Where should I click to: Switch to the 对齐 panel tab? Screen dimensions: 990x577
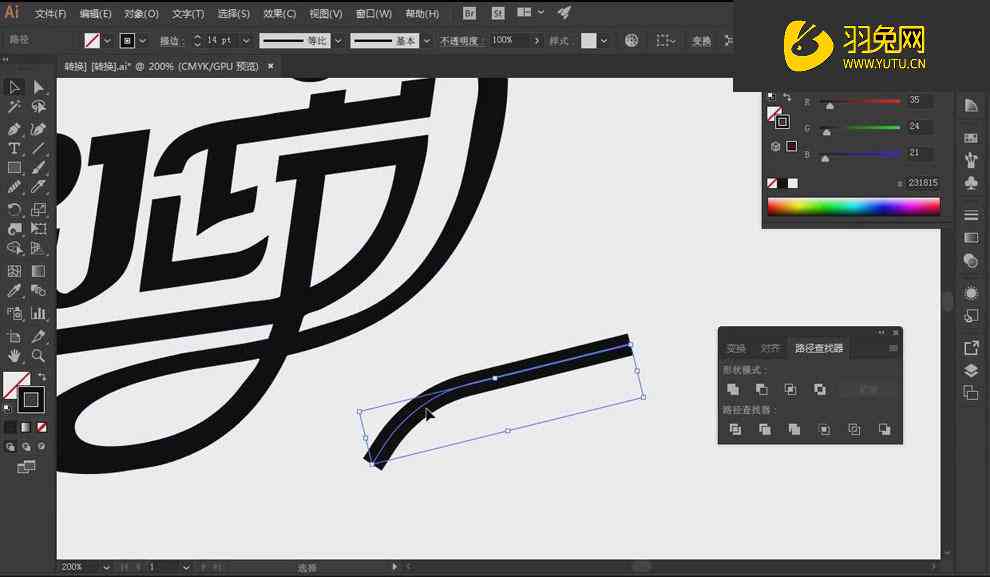click(x=770, y=348)
